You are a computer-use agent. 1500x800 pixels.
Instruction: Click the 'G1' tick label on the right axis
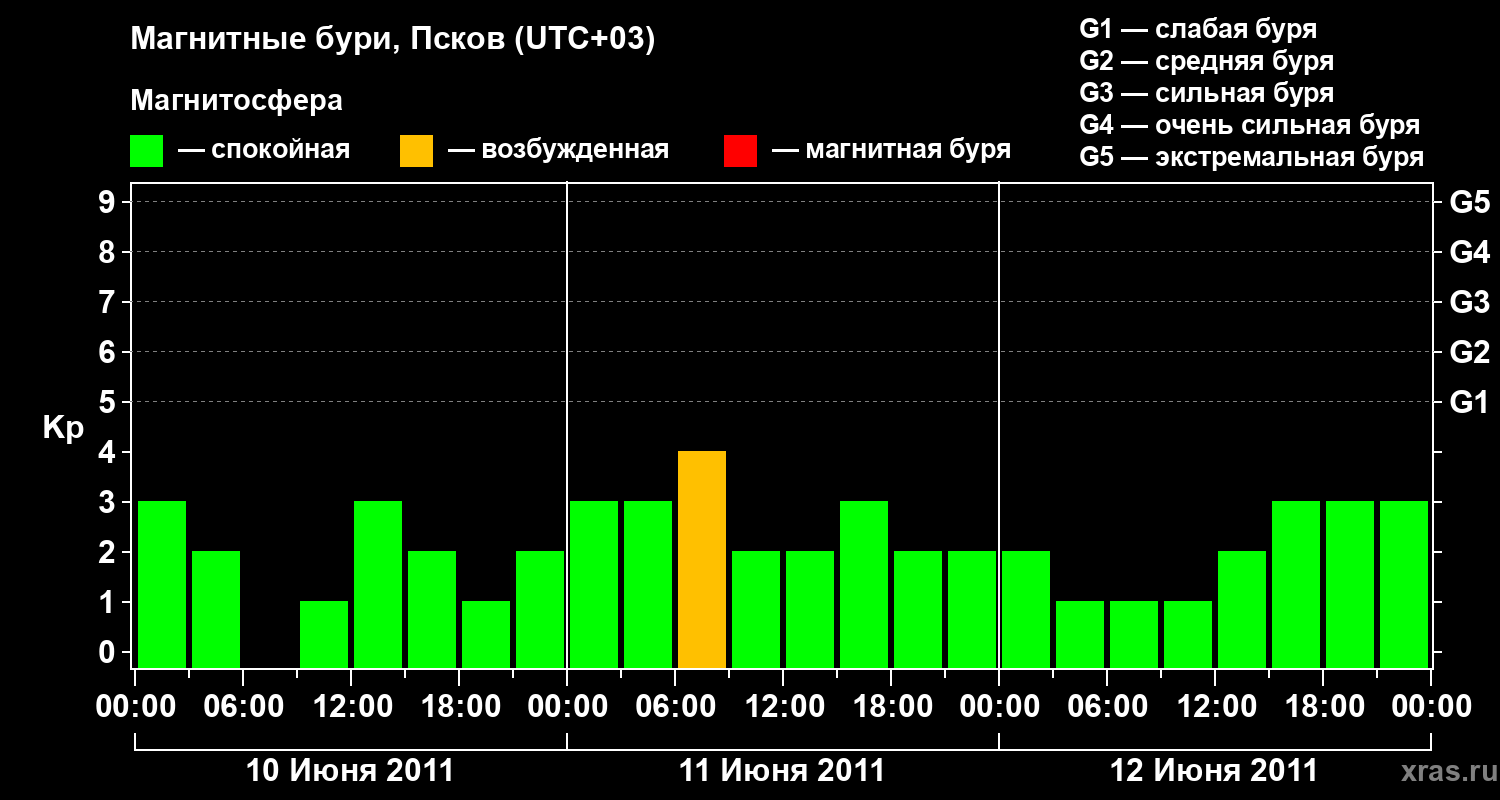pyautogui.click(x=1469, y=402)
